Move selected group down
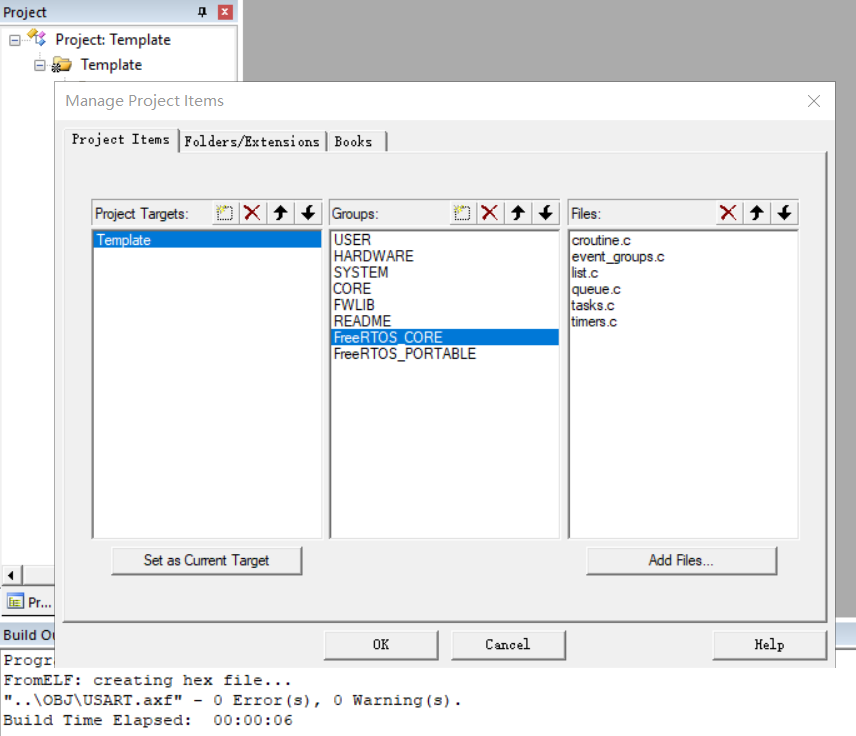This screenshot has height=736, width=856. [x=546, y=213]
